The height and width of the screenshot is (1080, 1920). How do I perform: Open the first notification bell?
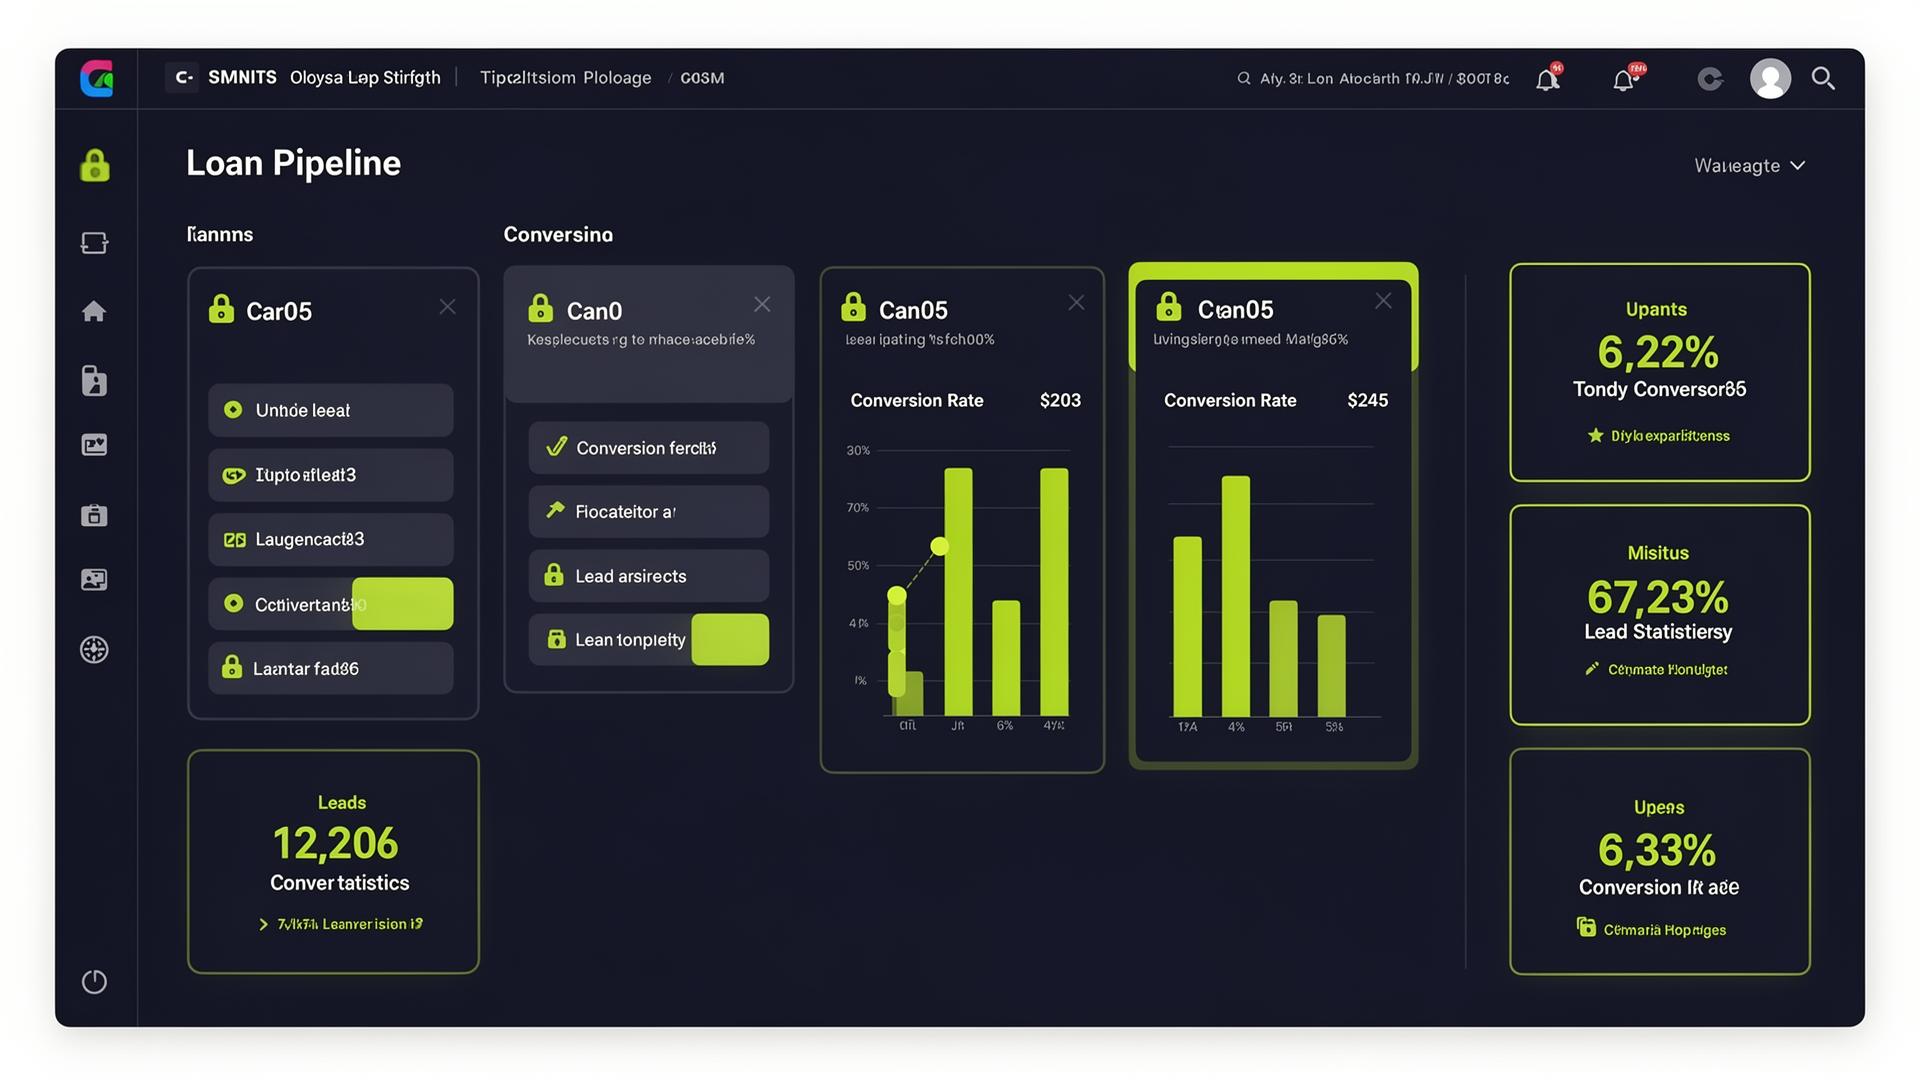[1548, 78]
